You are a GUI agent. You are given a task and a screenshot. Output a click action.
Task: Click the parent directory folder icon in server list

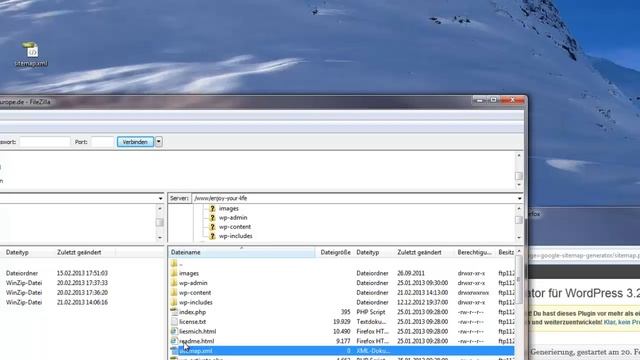pos(174,263)
